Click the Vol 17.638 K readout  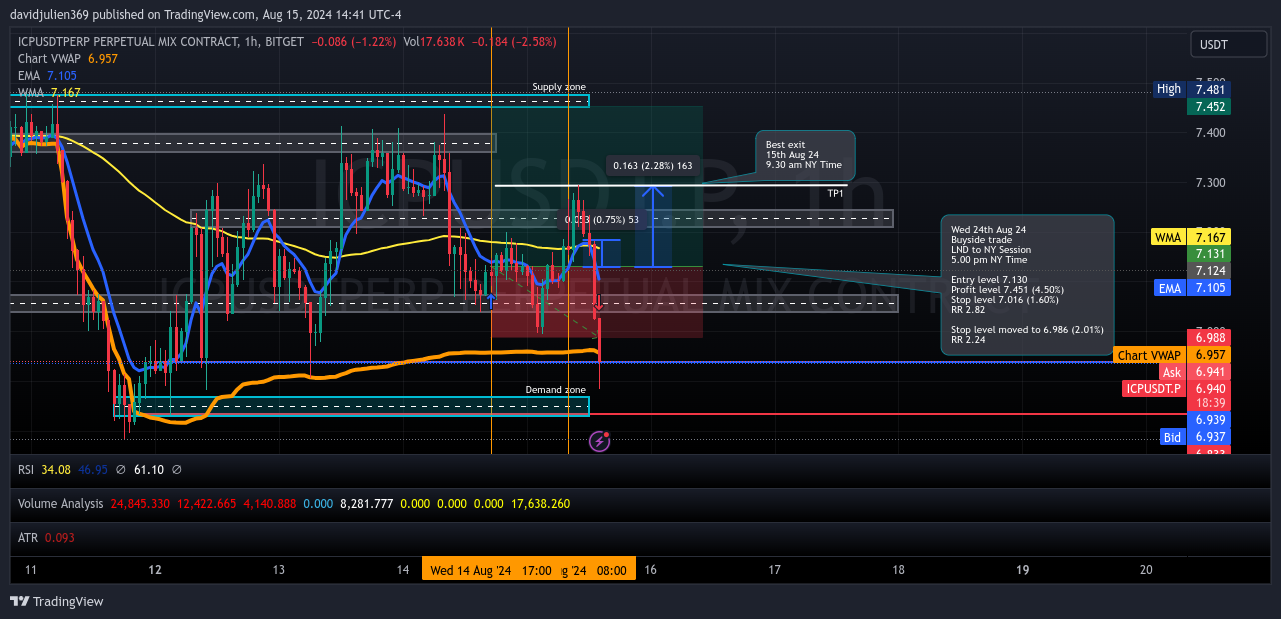pos(435,42)
